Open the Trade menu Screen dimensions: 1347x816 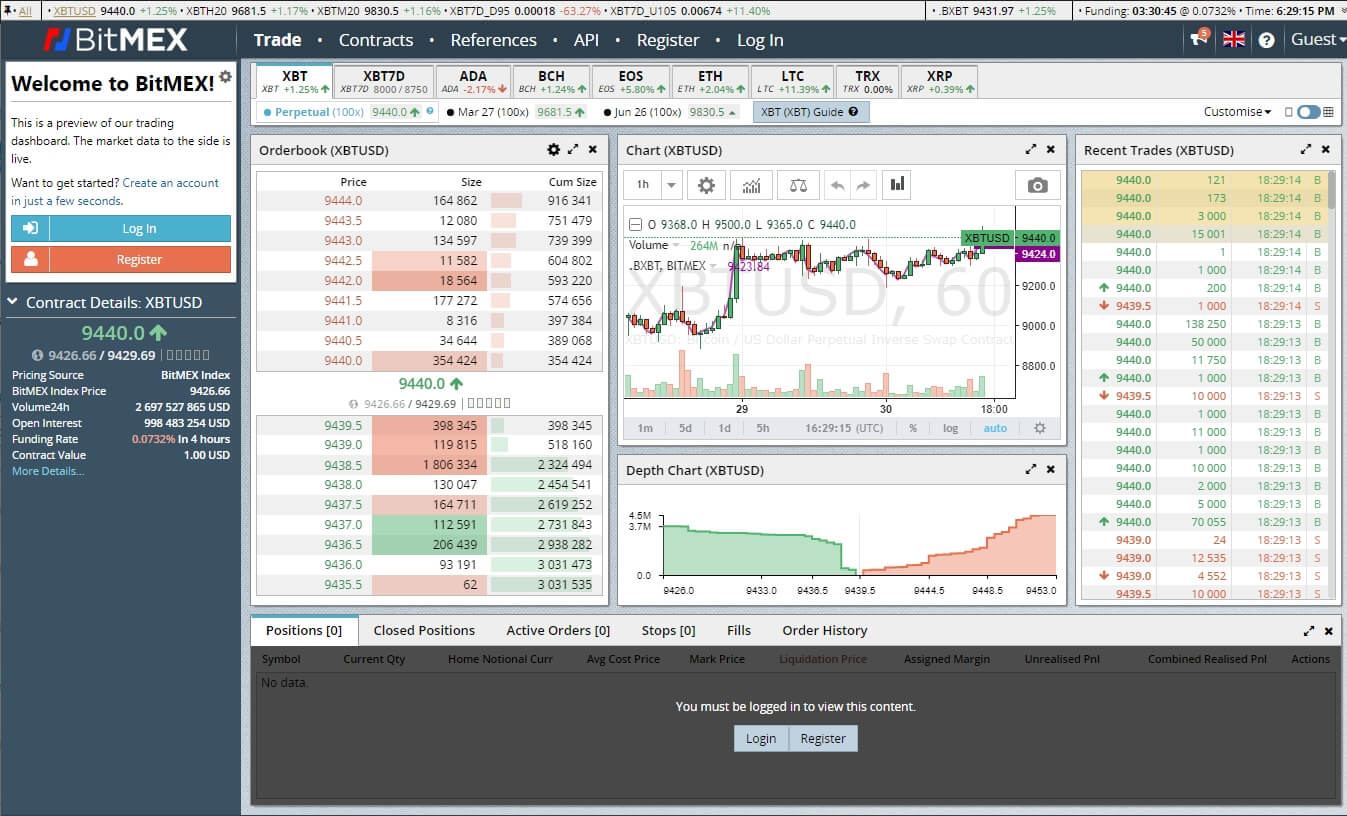[277, 40]
